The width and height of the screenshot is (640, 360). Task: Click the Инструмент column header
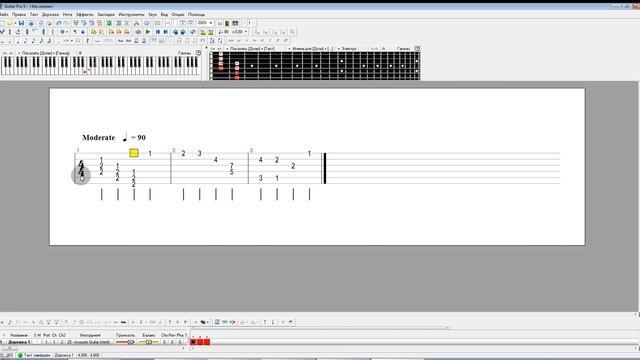coord(90,335)
